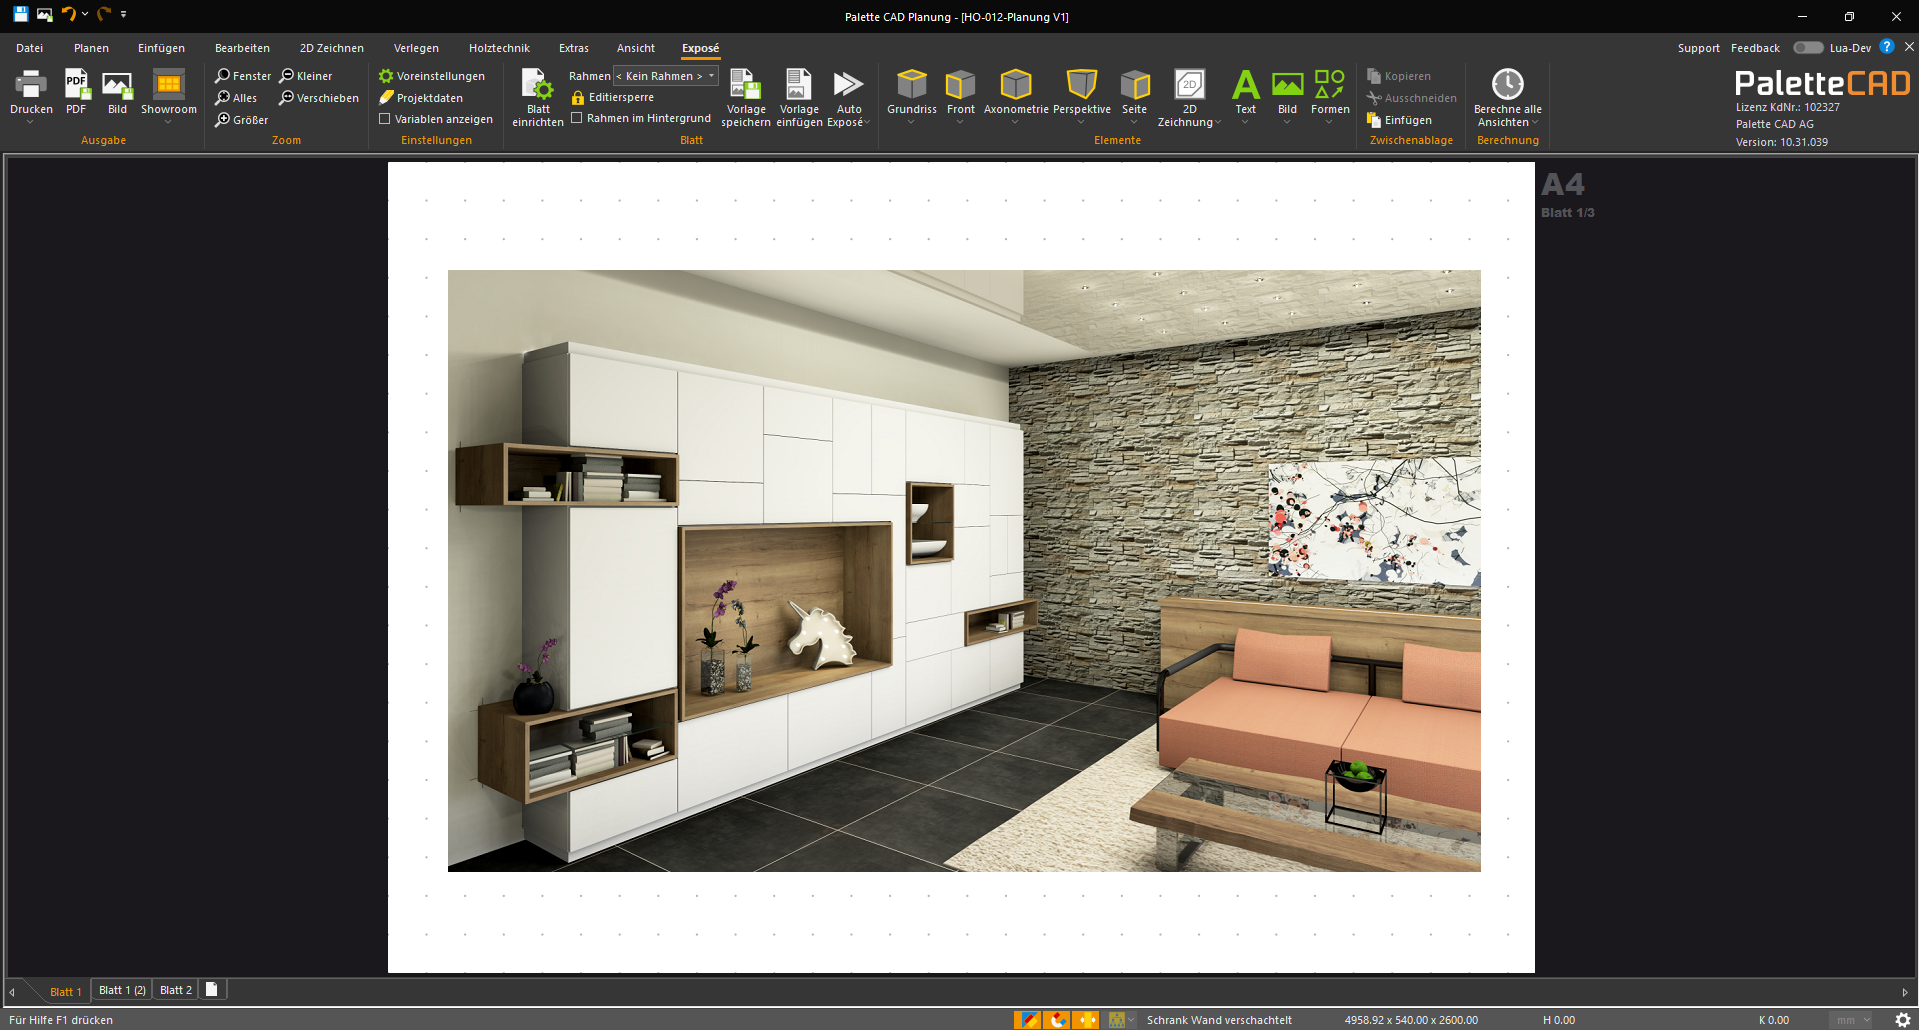Export sheet using the PDF icon

coord(77,84)
